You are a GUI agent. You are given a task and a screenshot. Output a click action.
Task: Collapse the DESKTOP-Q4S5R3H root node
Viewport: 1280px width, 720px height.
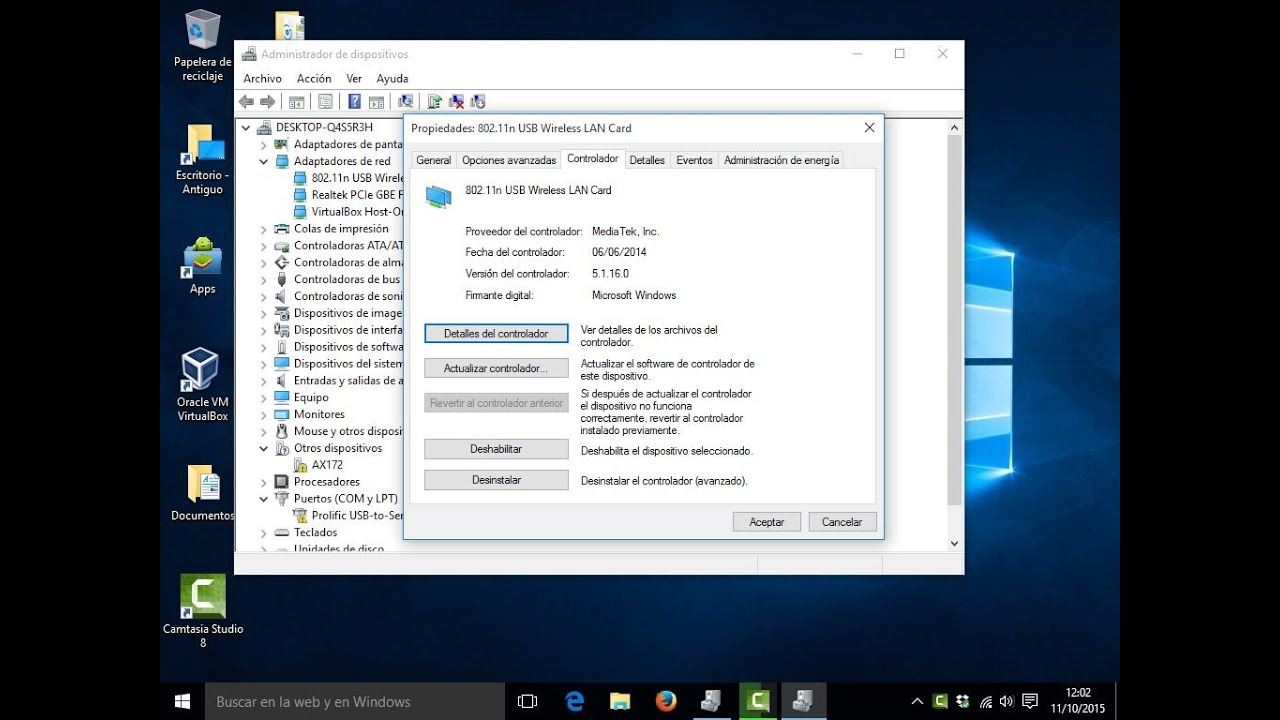coord(246,128)
